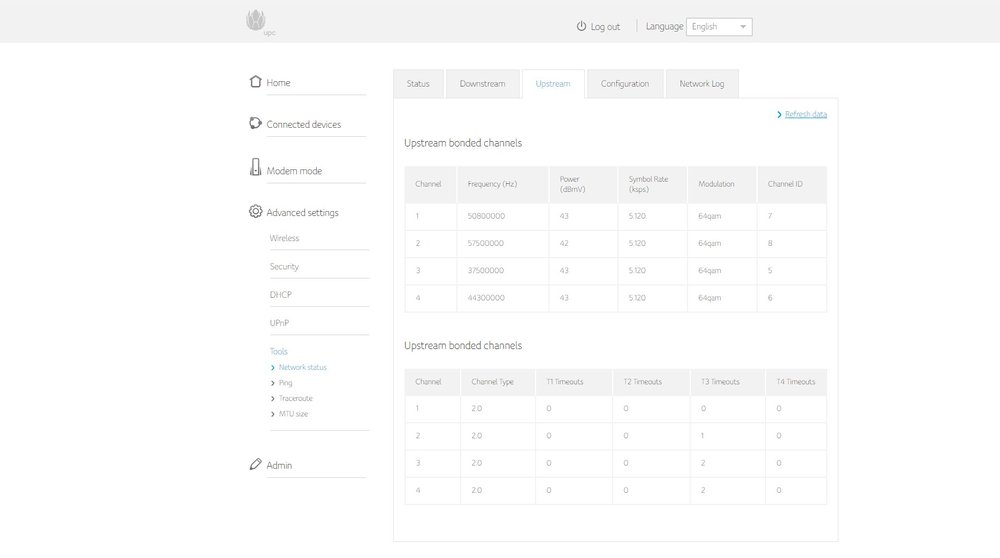Image resolution: width=1000 pixels, height=558 pixels.
Task: Click Channel ID value 5
Action: tap(770, 270)
